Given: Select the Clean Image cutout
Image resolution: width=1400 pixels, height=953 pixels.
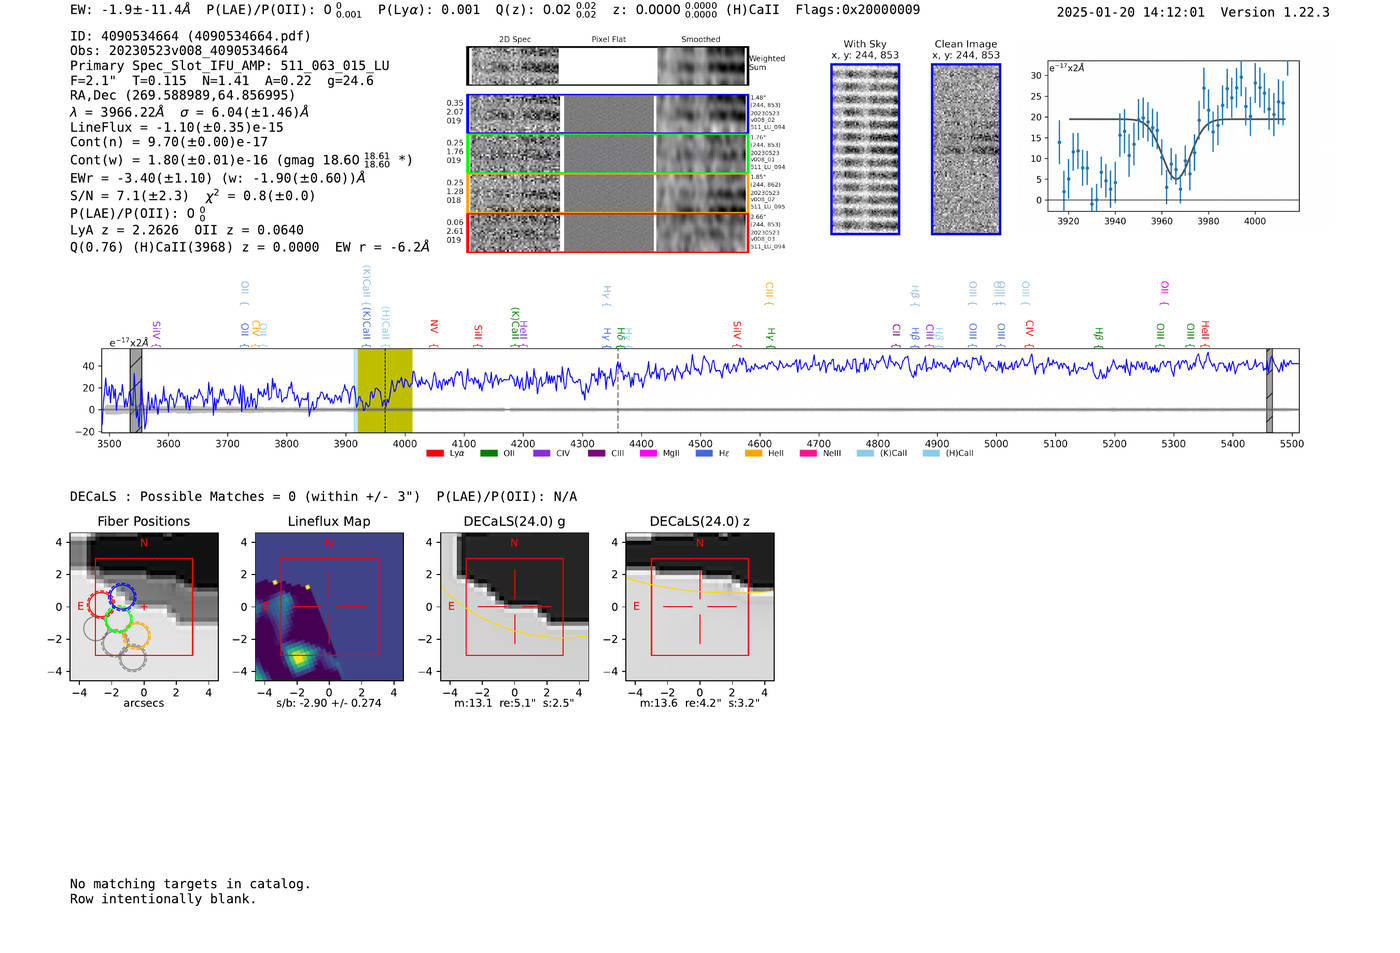Looking at the screenshot, I should [965, 149].
